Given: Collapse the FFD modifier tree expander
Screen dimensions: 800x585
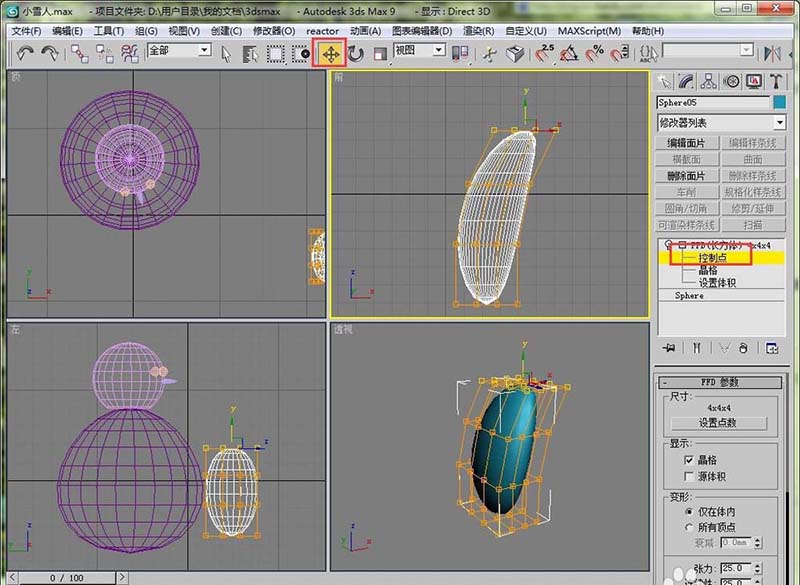Looking at the screenshot, I should pyautogui.click(x=682, y=245).
